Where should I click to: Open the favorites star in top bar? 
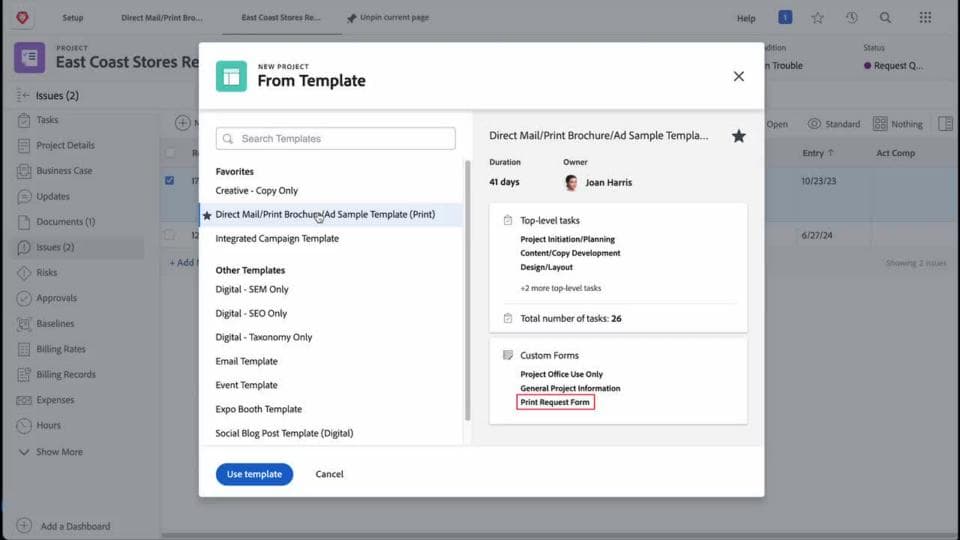817,18
